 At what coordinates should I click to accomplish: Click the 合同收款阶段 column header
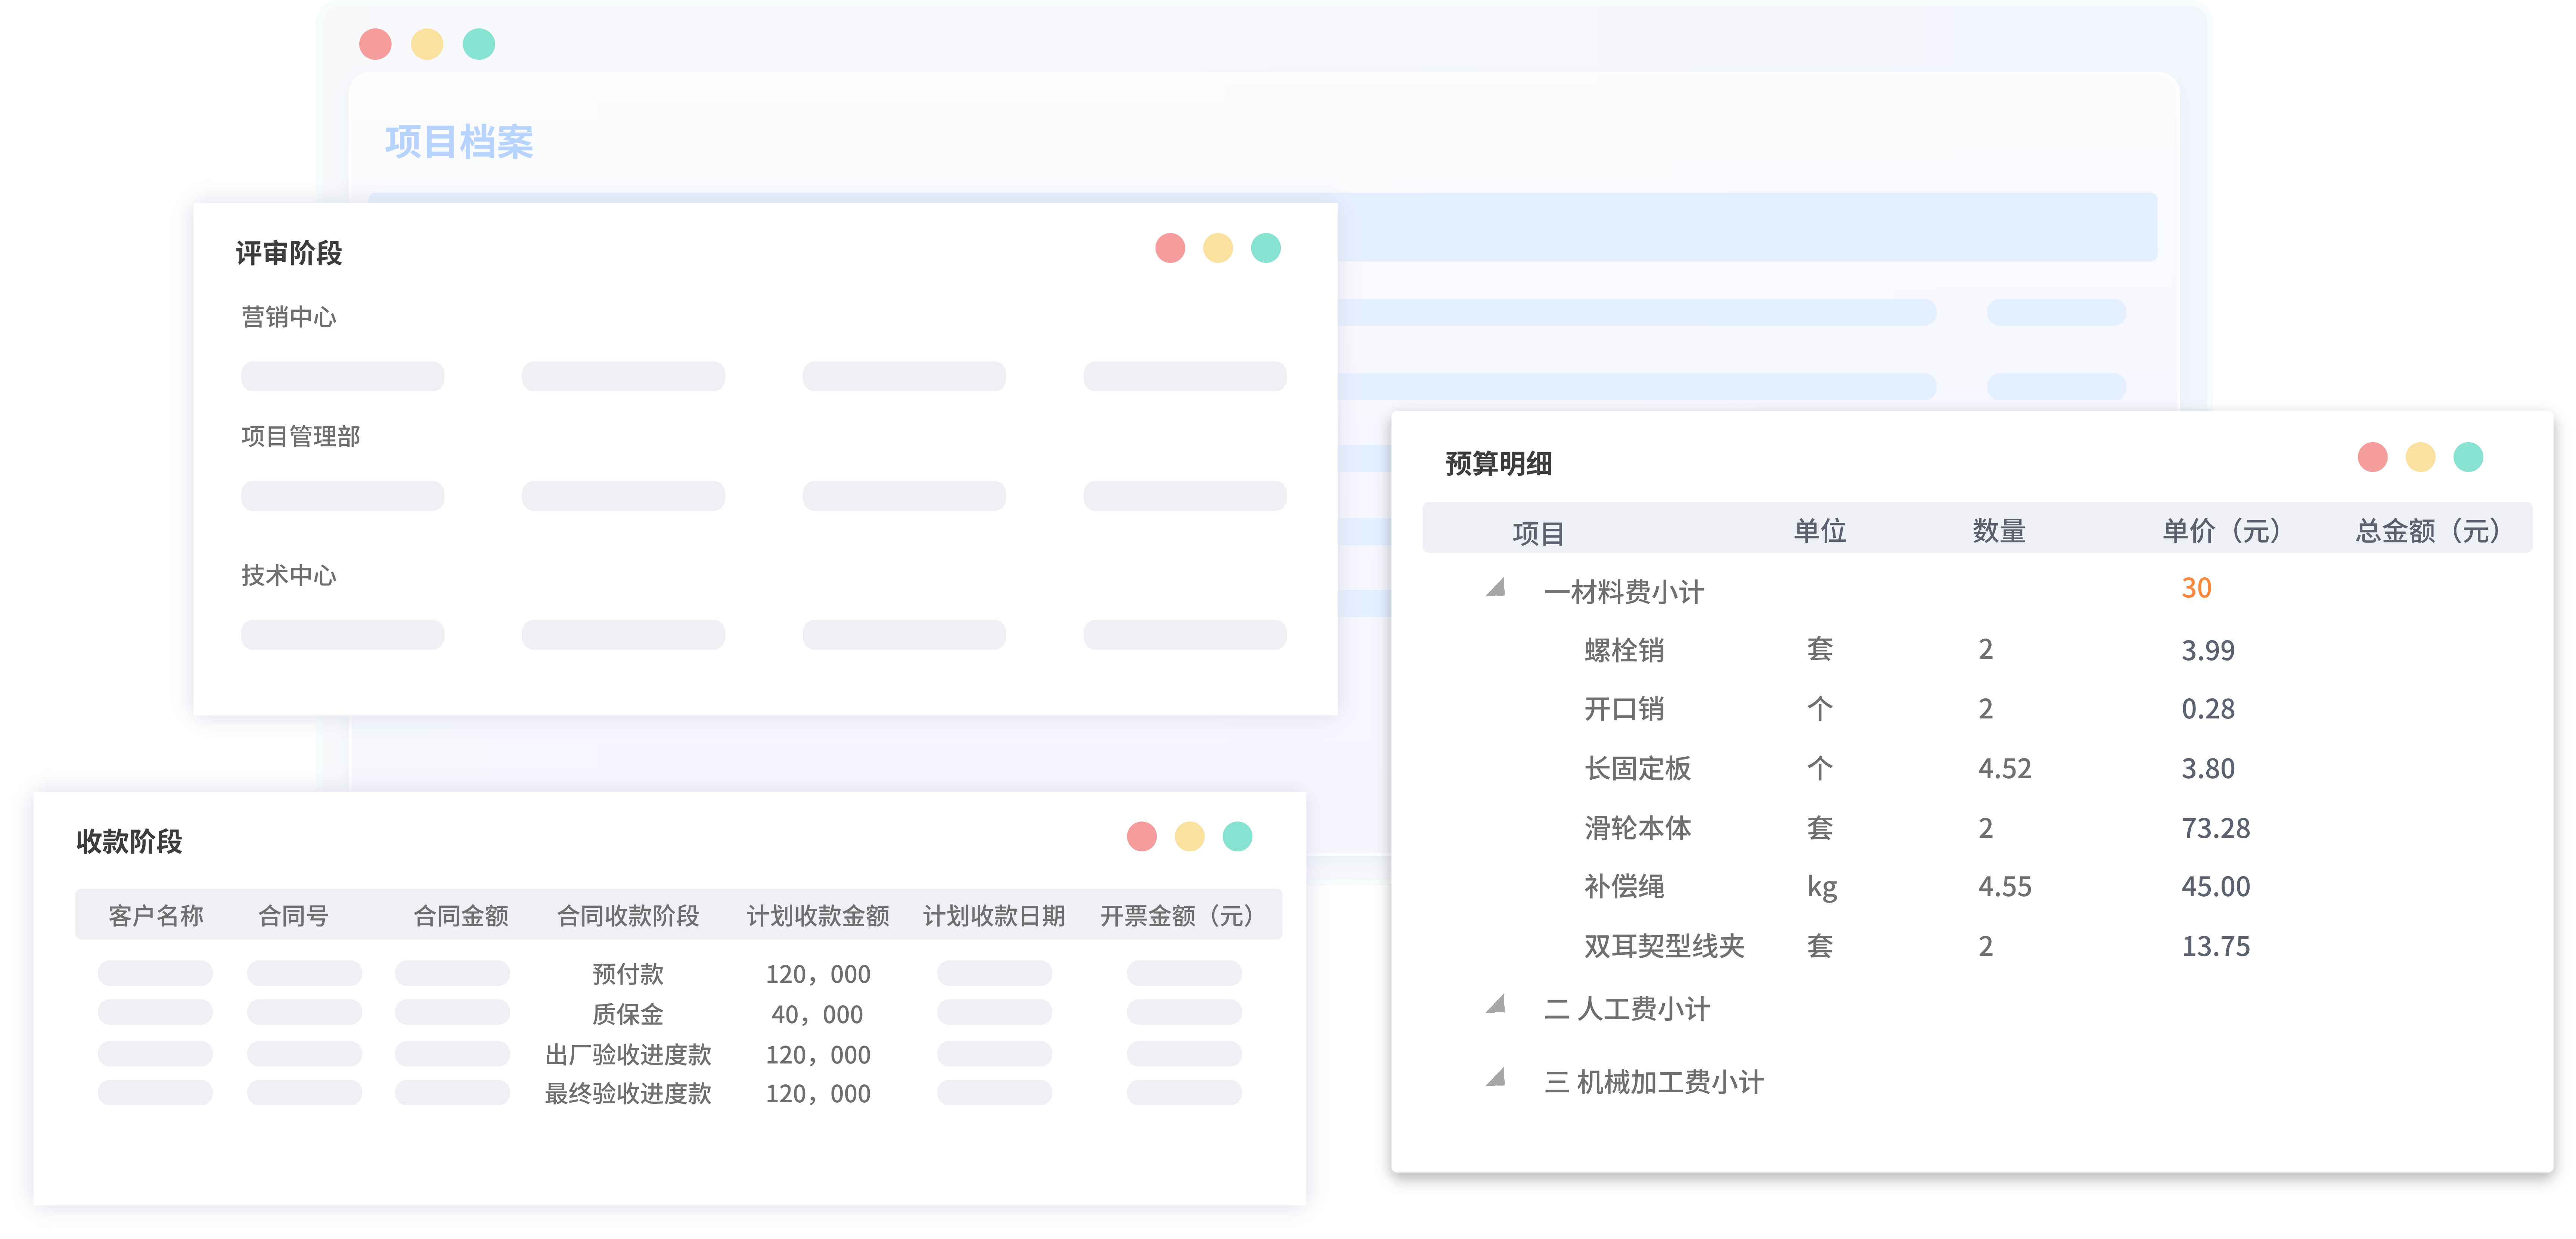628,916
